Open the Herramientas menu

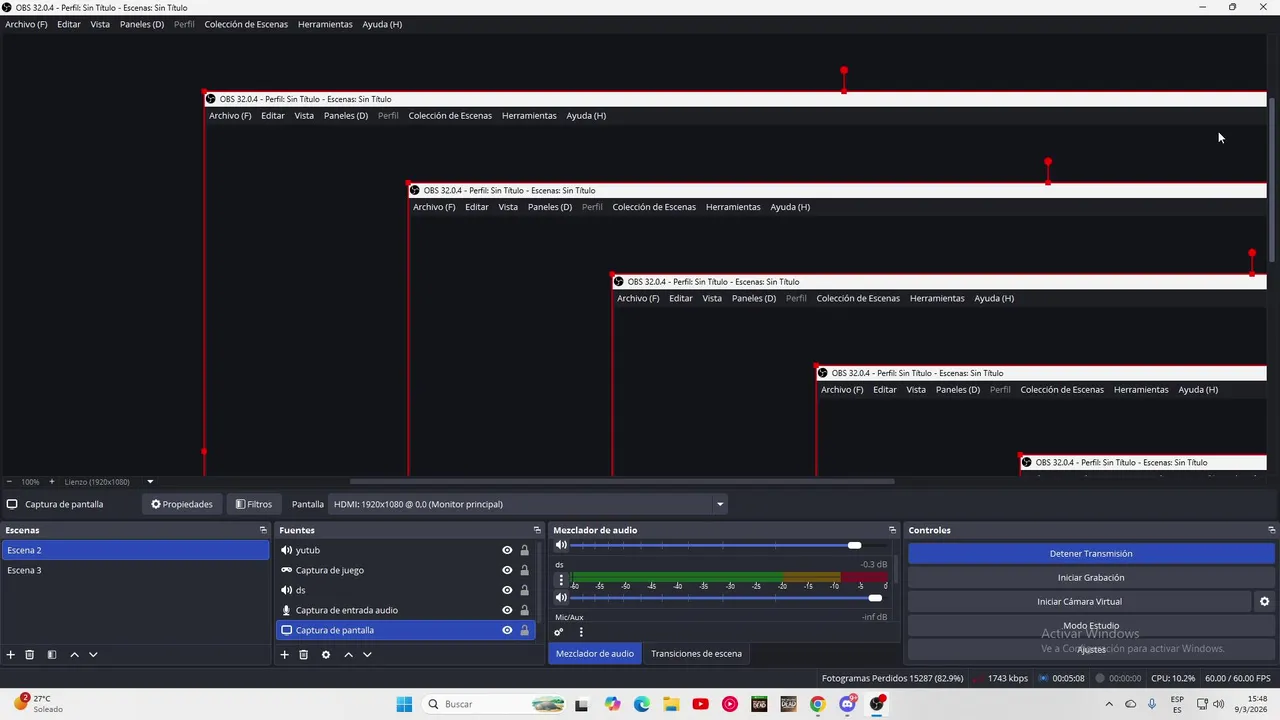(325, 24)
